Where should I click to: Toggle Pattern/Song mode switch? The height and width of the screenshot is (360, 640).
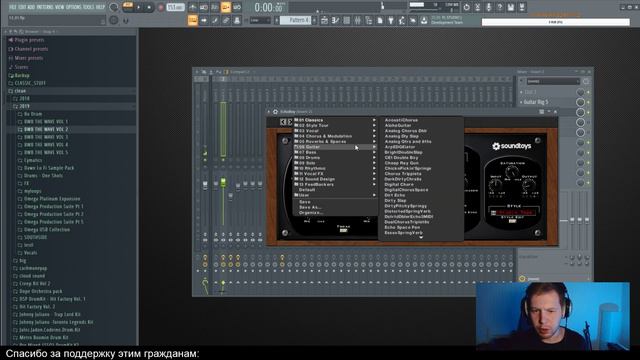tap(128, 7)
